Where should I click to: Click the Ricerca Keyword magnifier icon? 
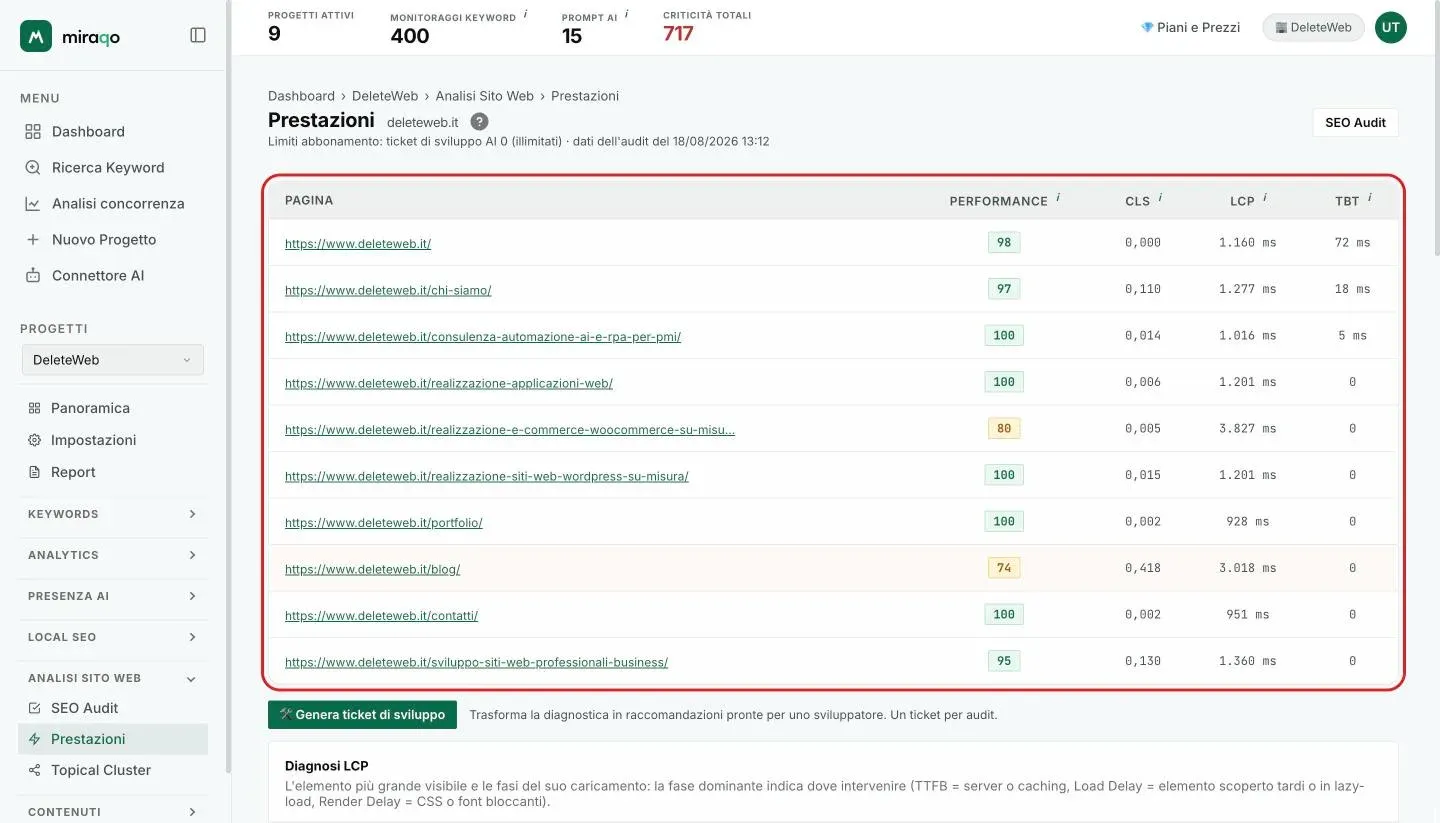click(33, 168)
